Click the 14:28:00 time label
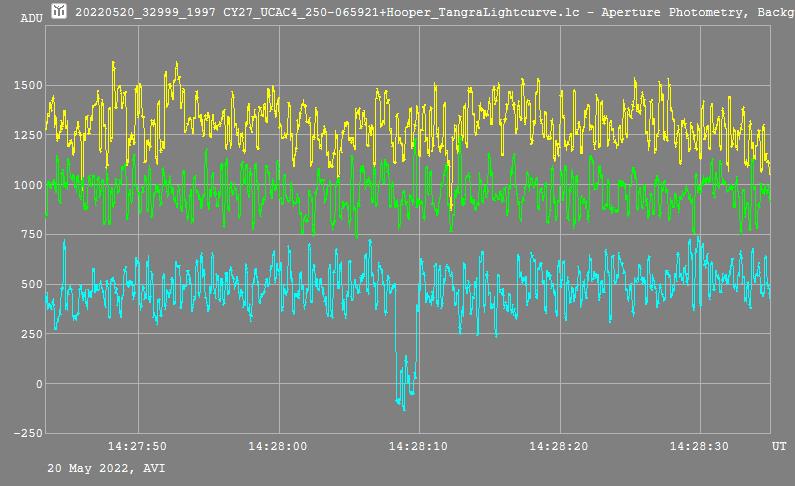The width and height of the screenshot is (795, 486). [x=277, y=446]
